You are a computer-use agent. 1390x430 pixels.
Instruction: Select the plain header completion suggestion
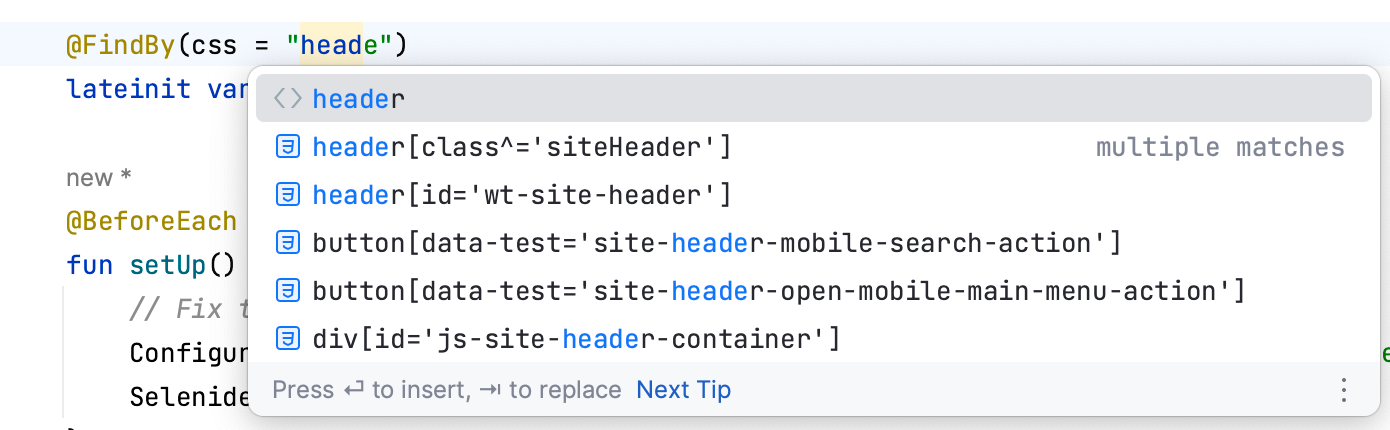pyautogui.click(x=359, y=99)
